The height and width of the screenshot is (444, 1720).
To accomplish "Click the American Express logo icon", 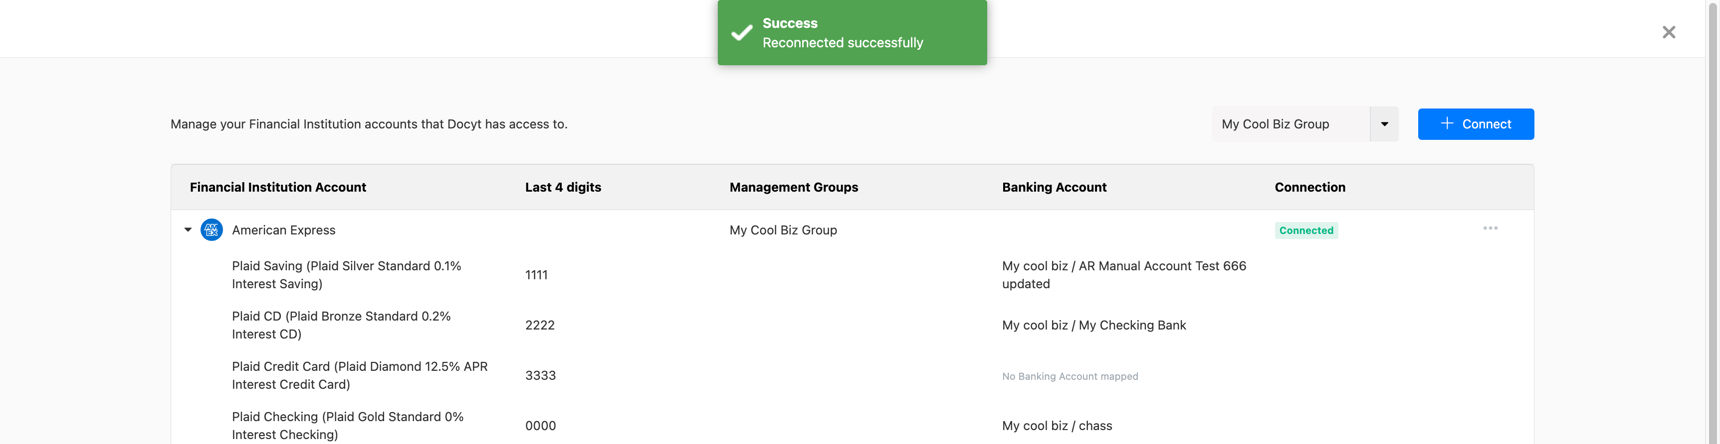I will coord(211,230).
